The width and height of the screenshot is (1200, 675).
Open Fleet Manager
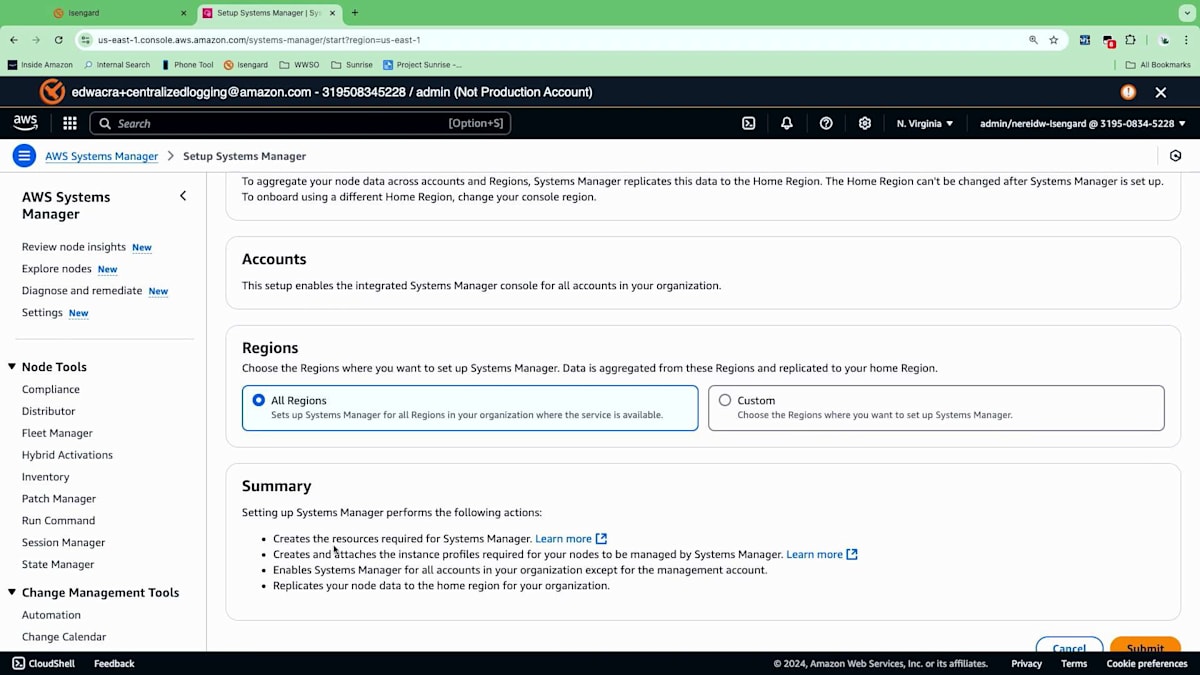[x=57, y=433]
